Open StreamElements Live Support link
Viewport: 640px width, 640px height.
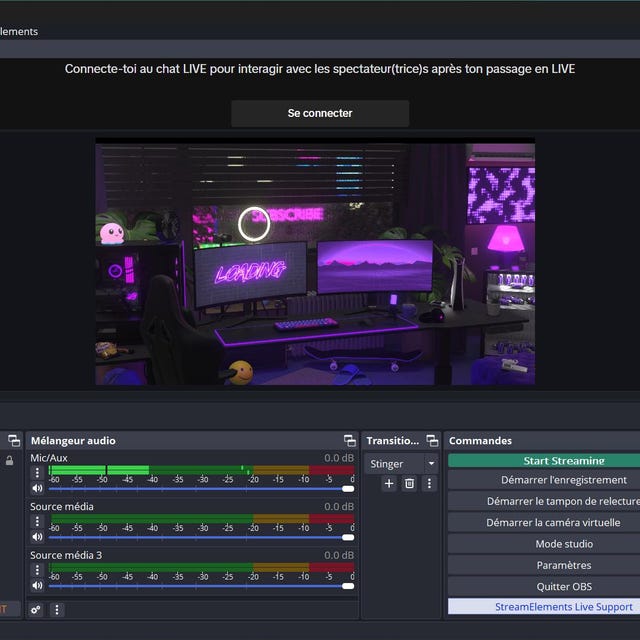point(544,607)
